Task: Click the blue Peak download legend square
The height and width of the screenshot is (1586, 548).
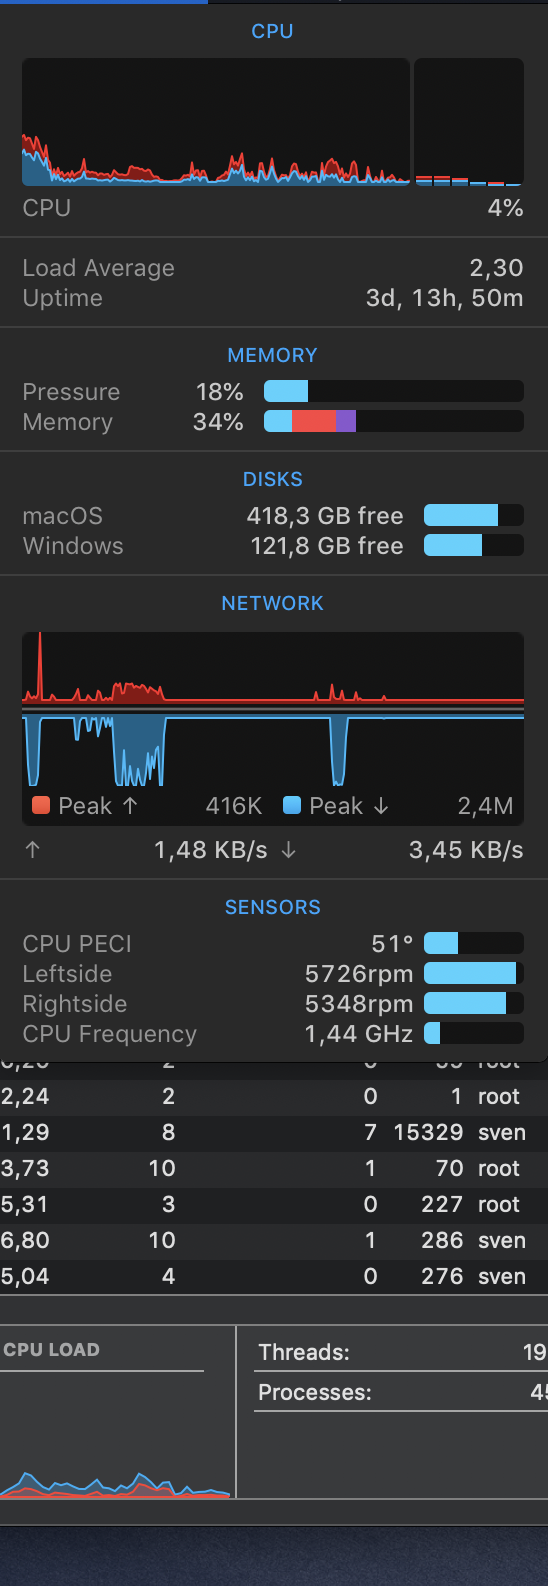Action: pos(292,805)
